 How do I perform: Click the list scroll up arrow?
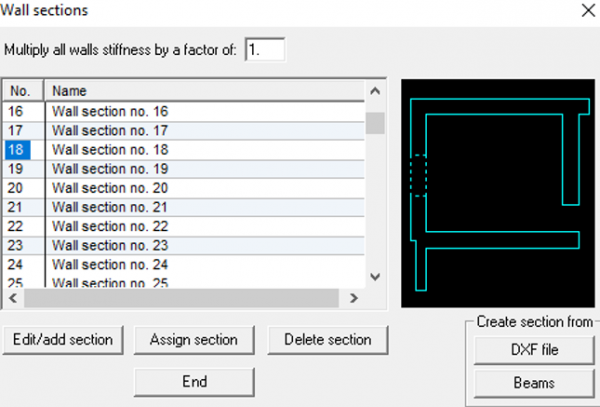(375, 91)
